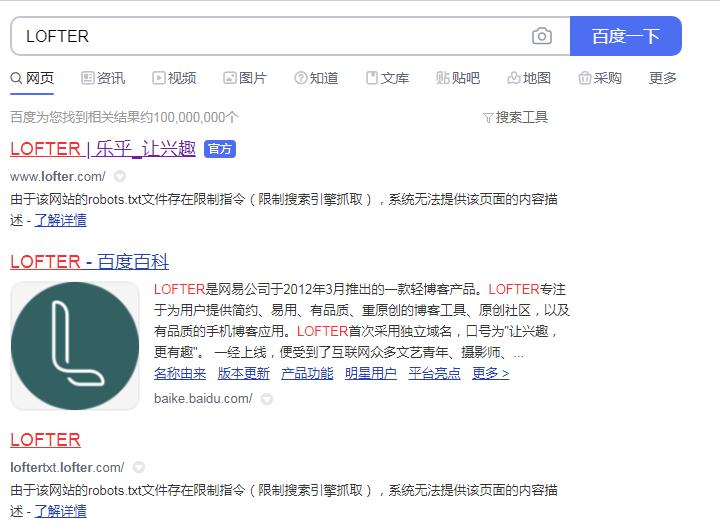720x530 pixels.
Task: Open the third LOFTER result title
Action: tap(45, 440)
